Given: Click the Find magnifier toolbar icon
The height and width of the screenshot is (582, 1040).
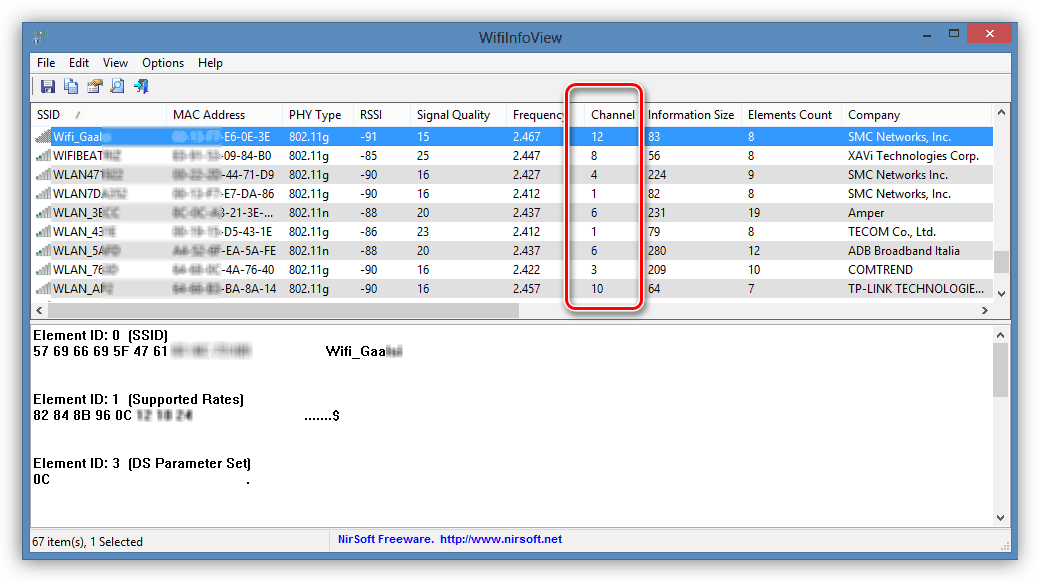Looking at the screenshot, I should click(118, 87).
